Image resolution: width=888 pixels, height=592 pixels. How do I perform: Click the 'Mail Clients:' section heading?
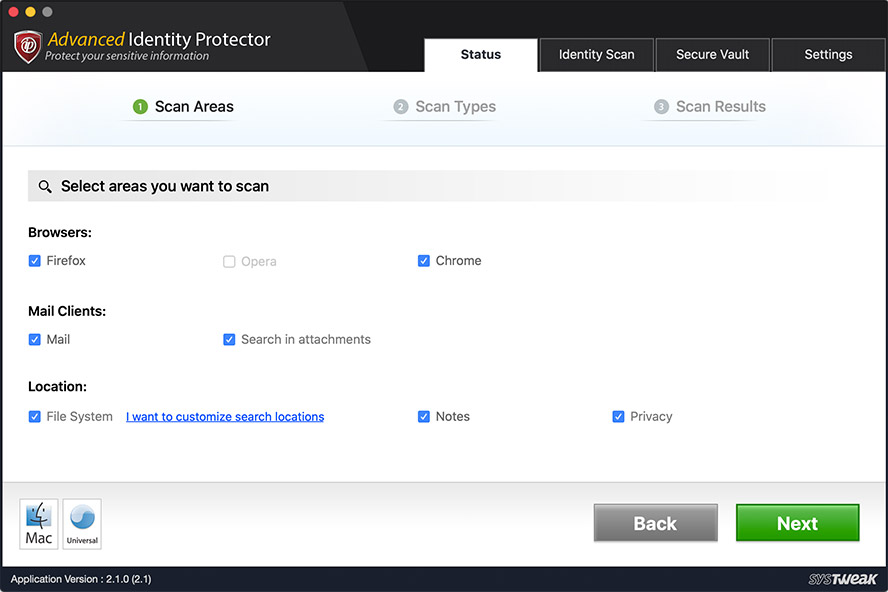67,311
